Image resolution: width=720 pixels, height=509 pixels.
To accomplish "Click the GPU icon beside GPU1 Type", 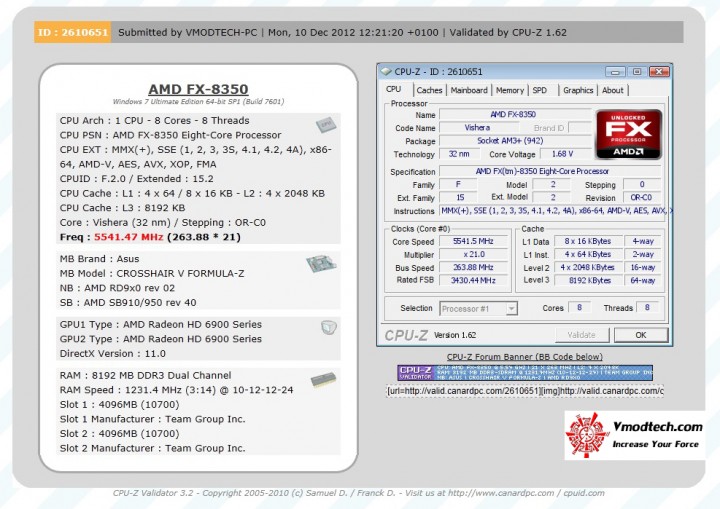I will pos(329,327).
